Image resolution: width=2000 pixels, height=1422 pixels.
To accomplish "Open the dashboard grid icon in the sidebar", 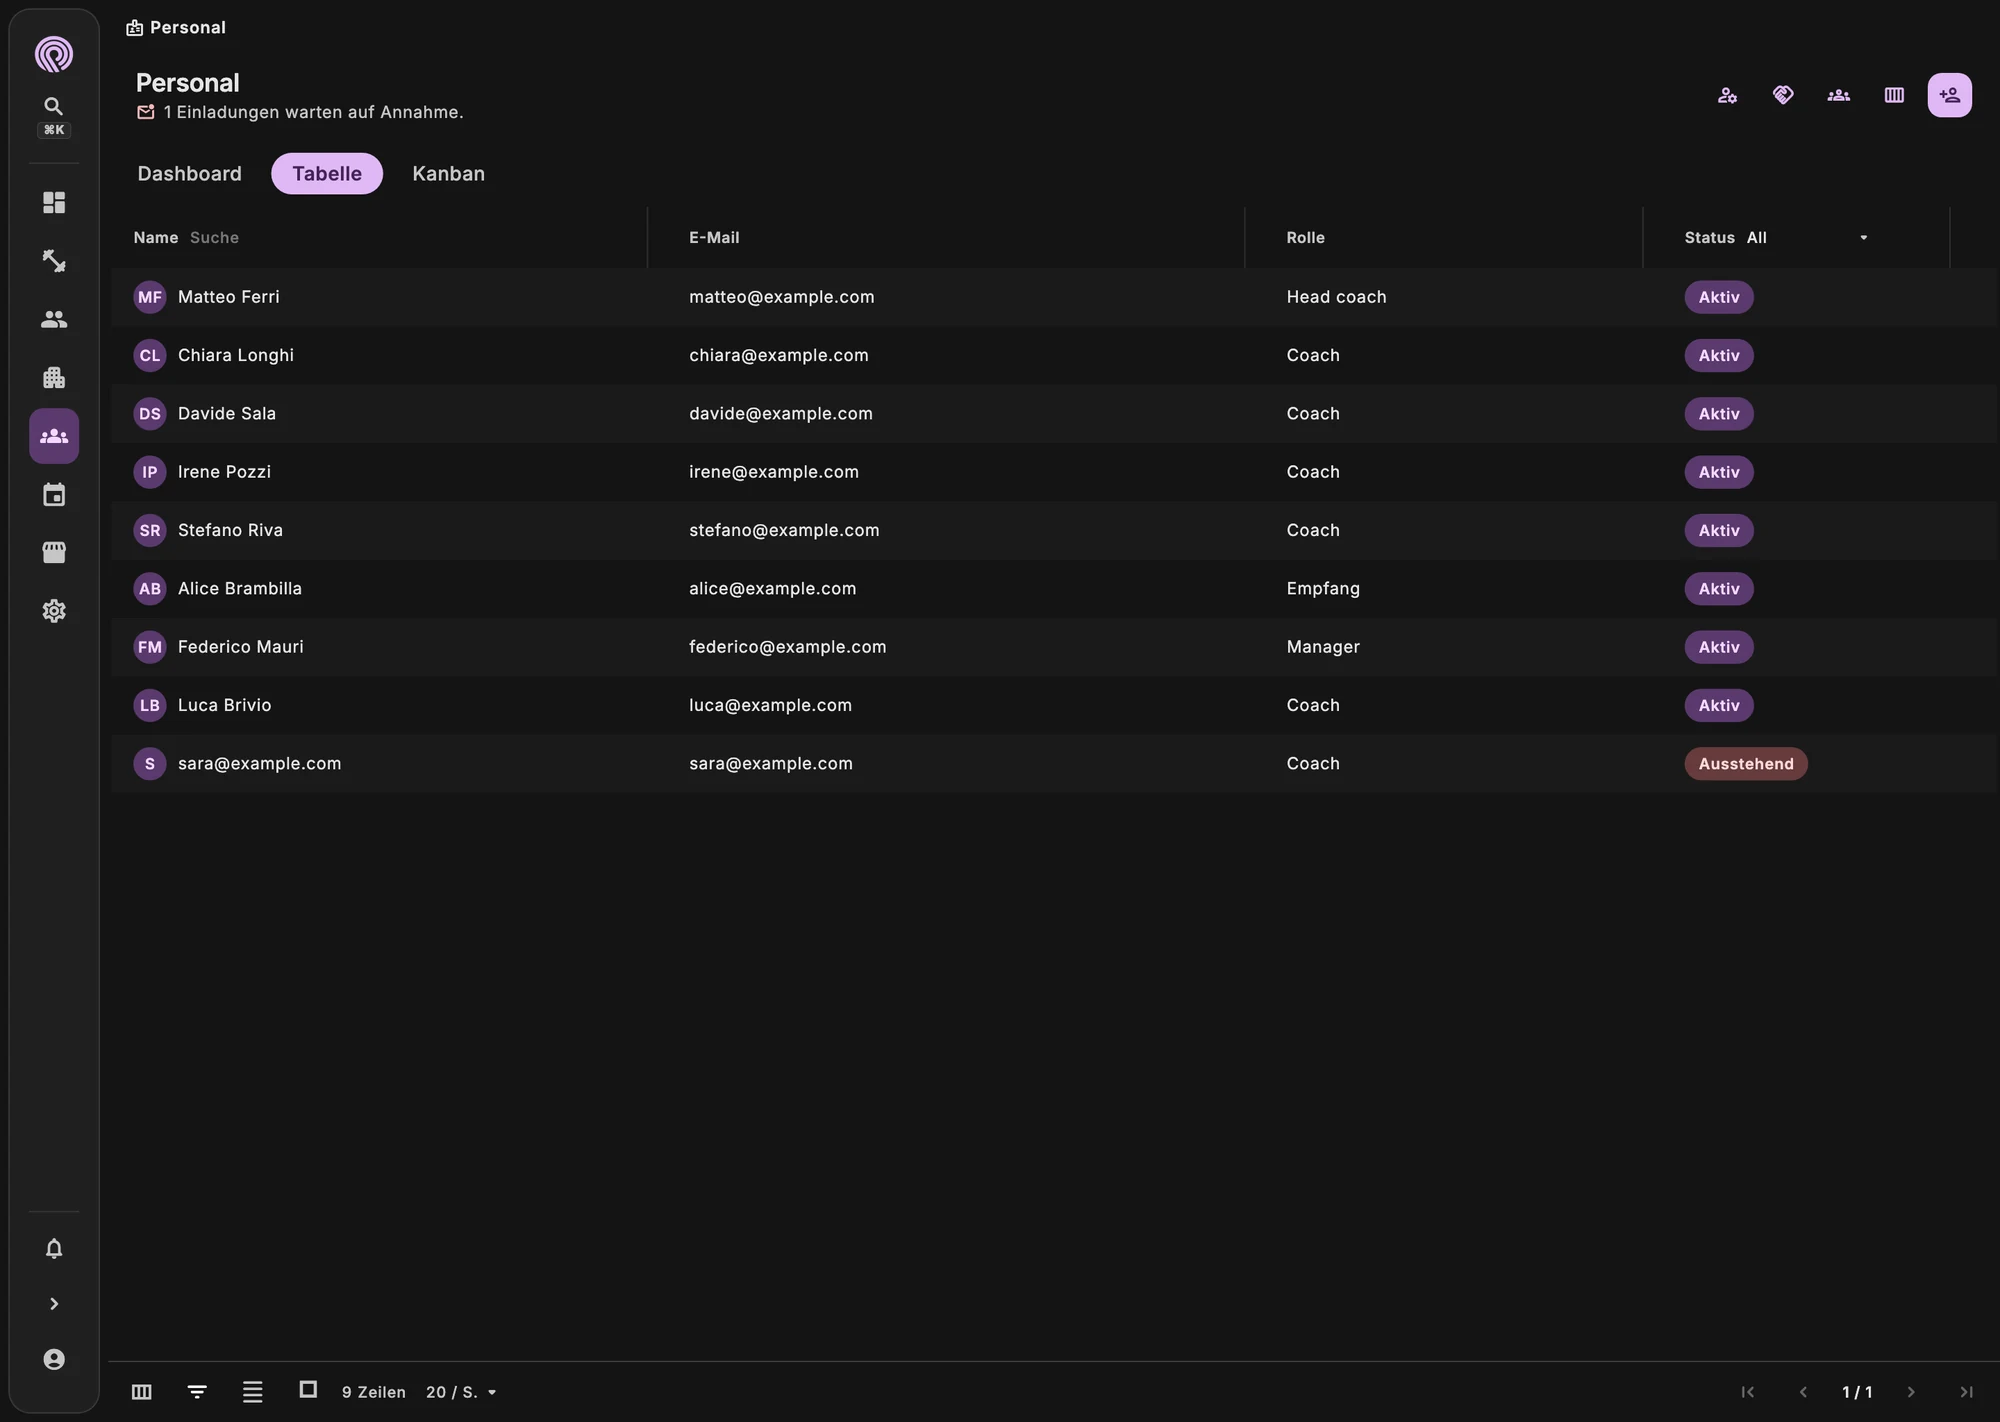I will (x=54, y=203).
